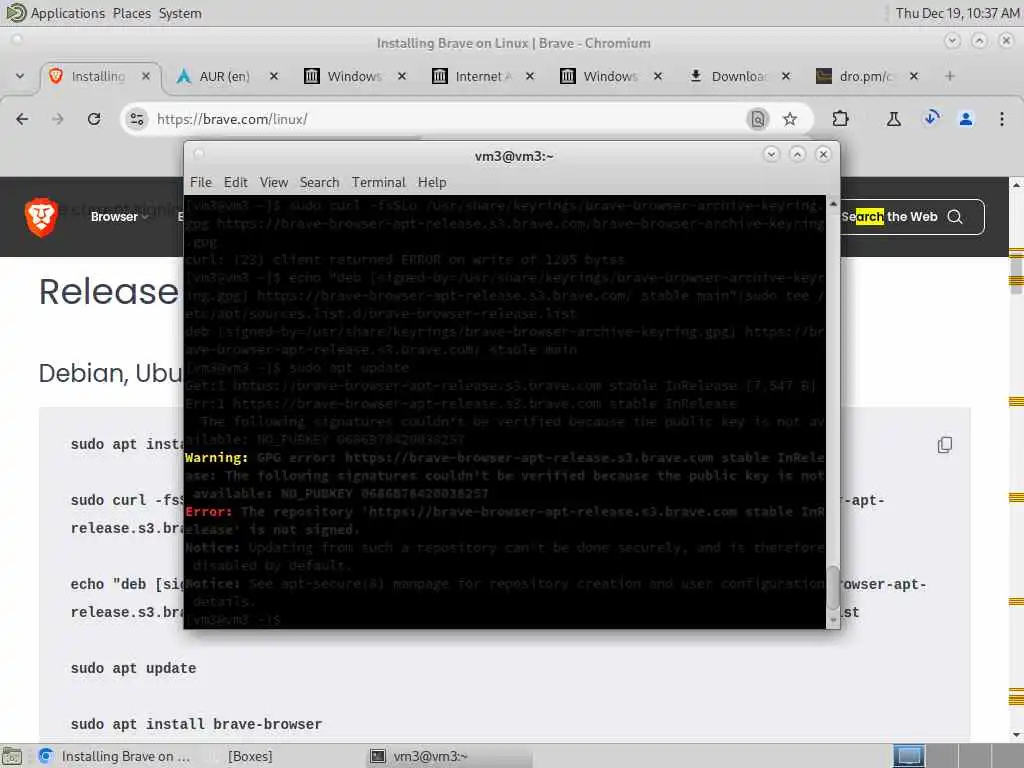Open terminal View menu
Viewport: 1024px width, 768px height.
274,182
